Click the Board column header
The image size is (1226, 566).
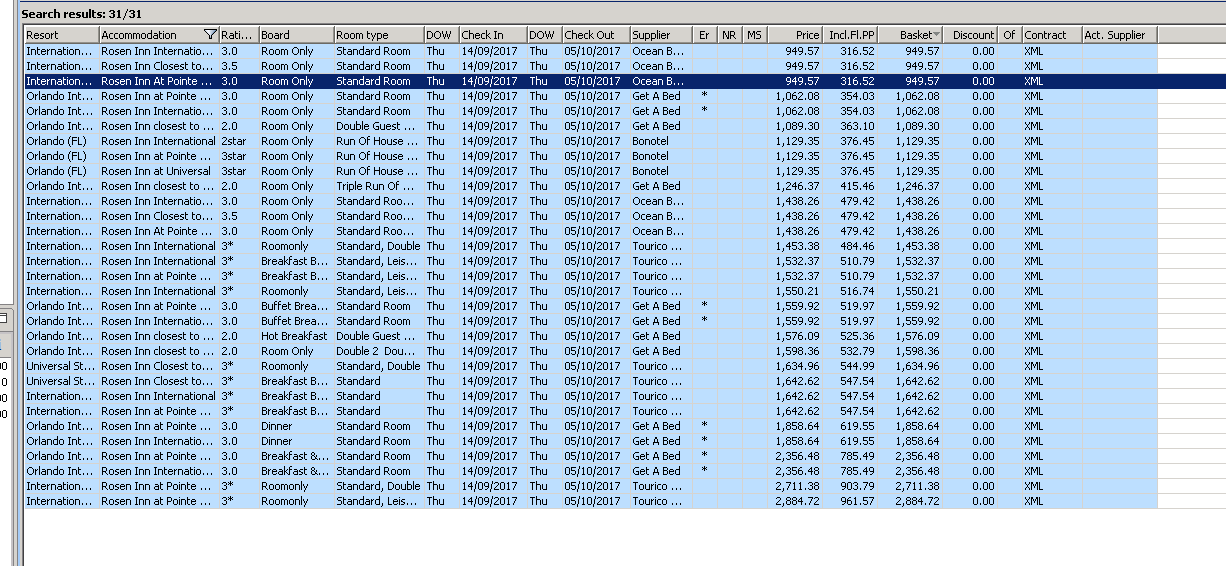point(295,35)
